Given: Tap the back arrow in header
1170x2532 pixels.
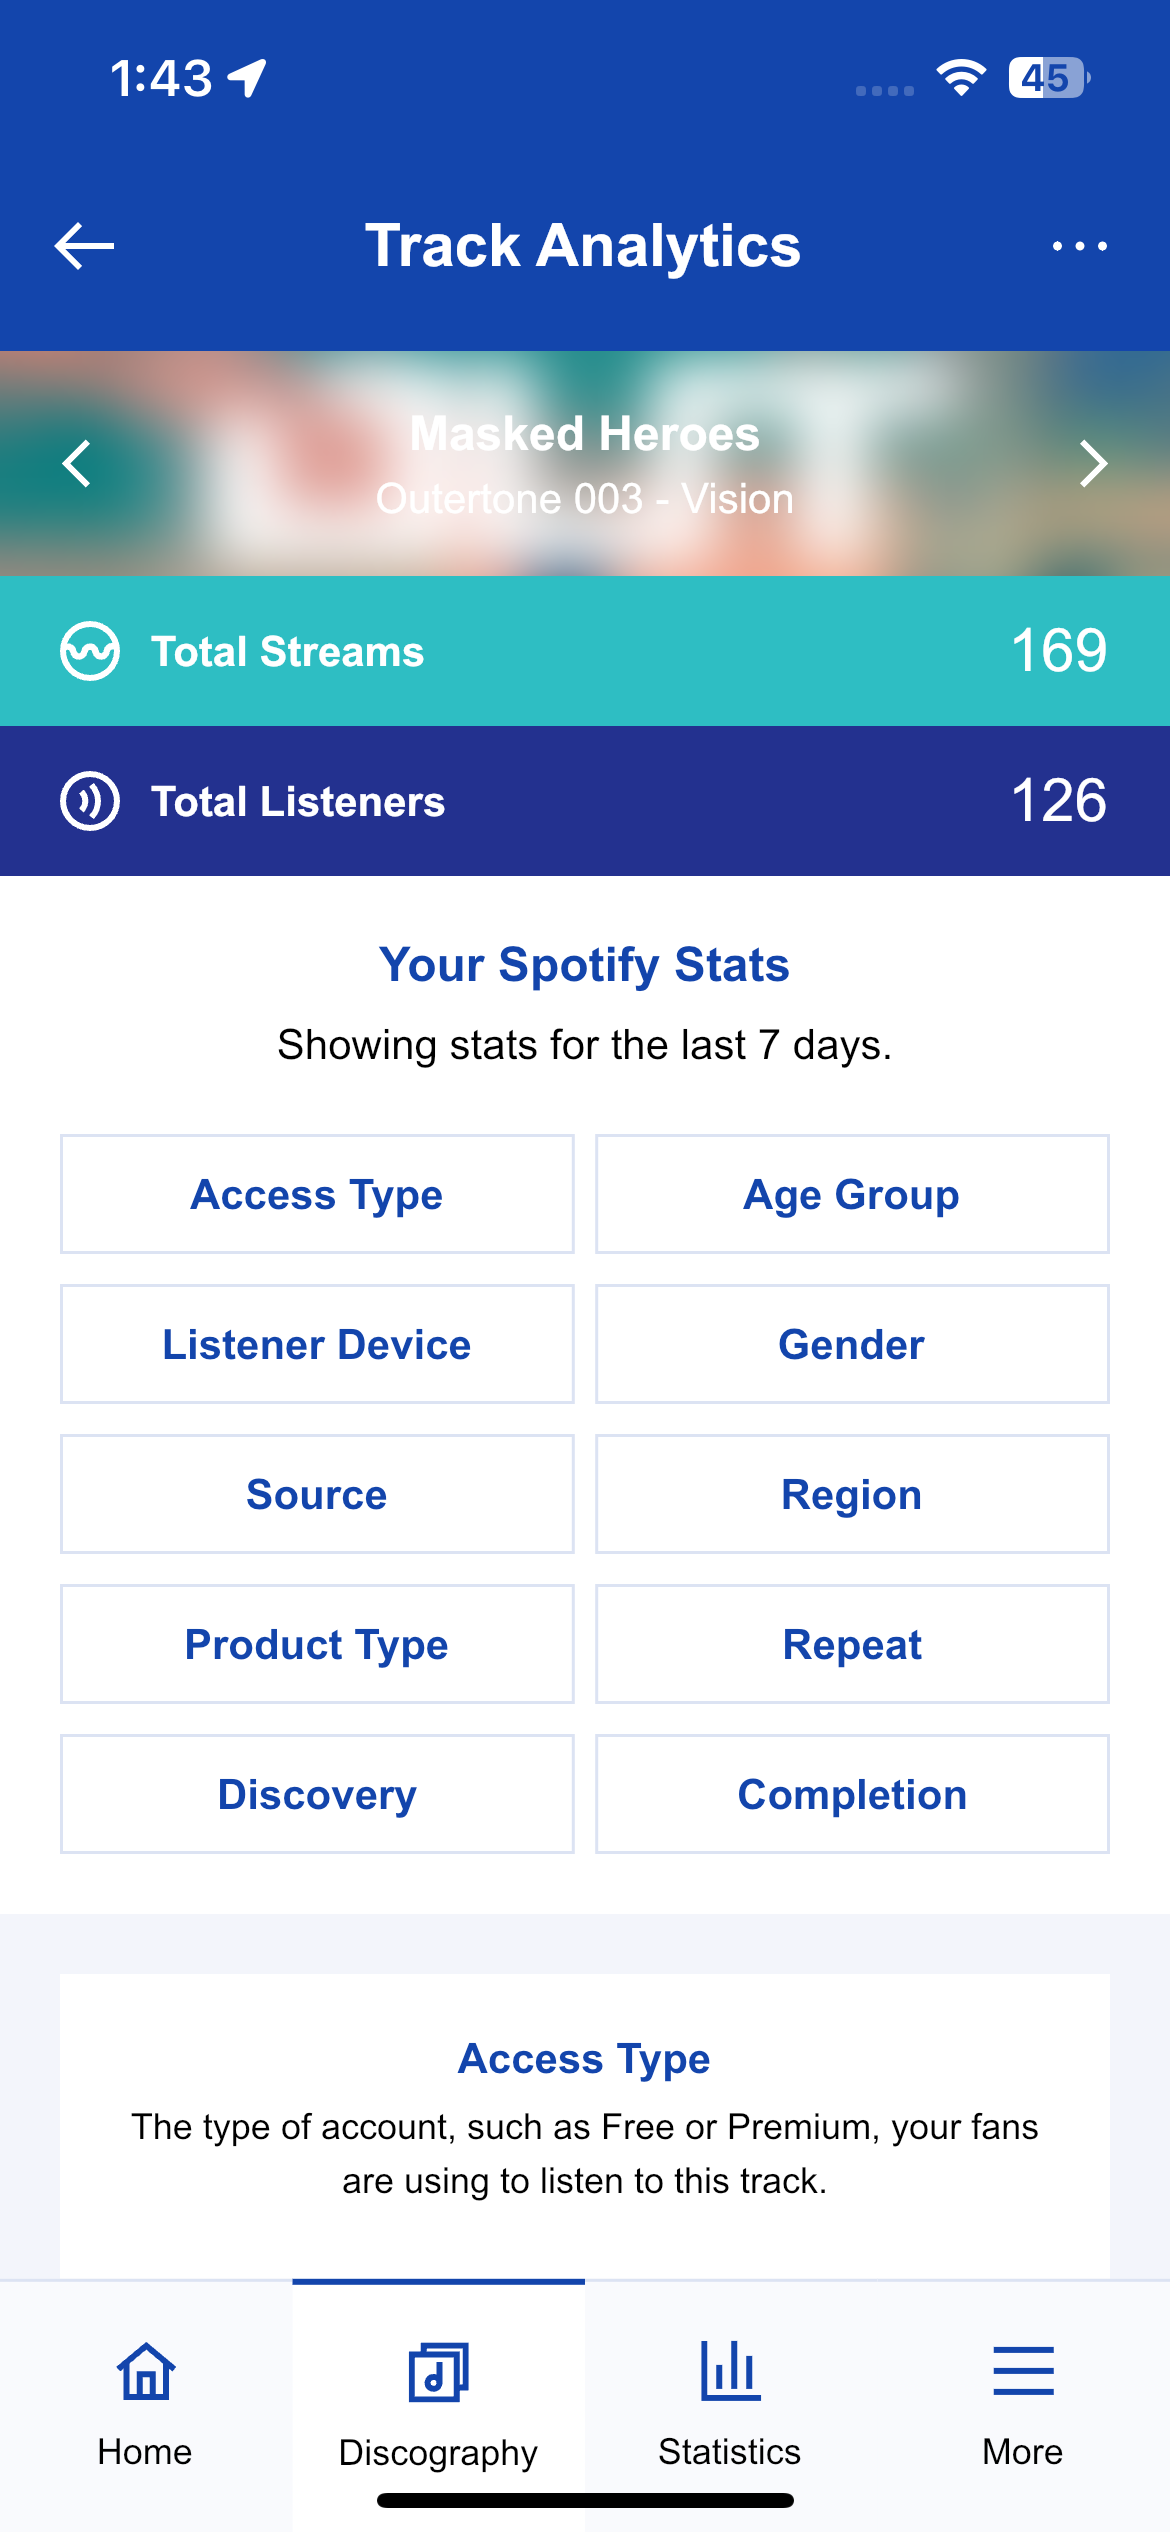Looking at the screenshot, I should tap(84, 246).
